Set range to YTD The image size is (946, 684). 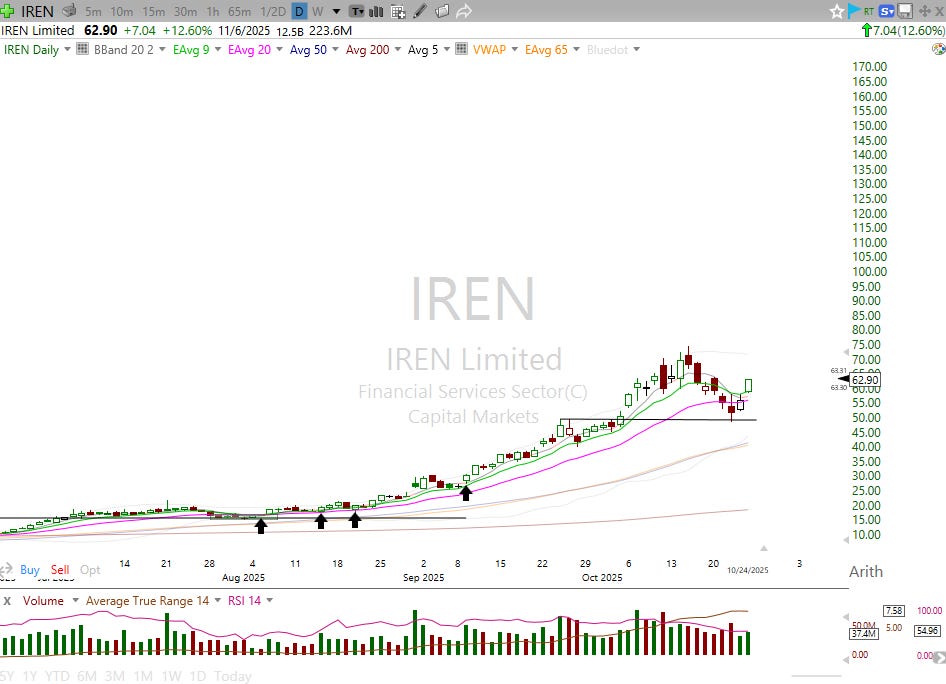click(x=57, y=676)
